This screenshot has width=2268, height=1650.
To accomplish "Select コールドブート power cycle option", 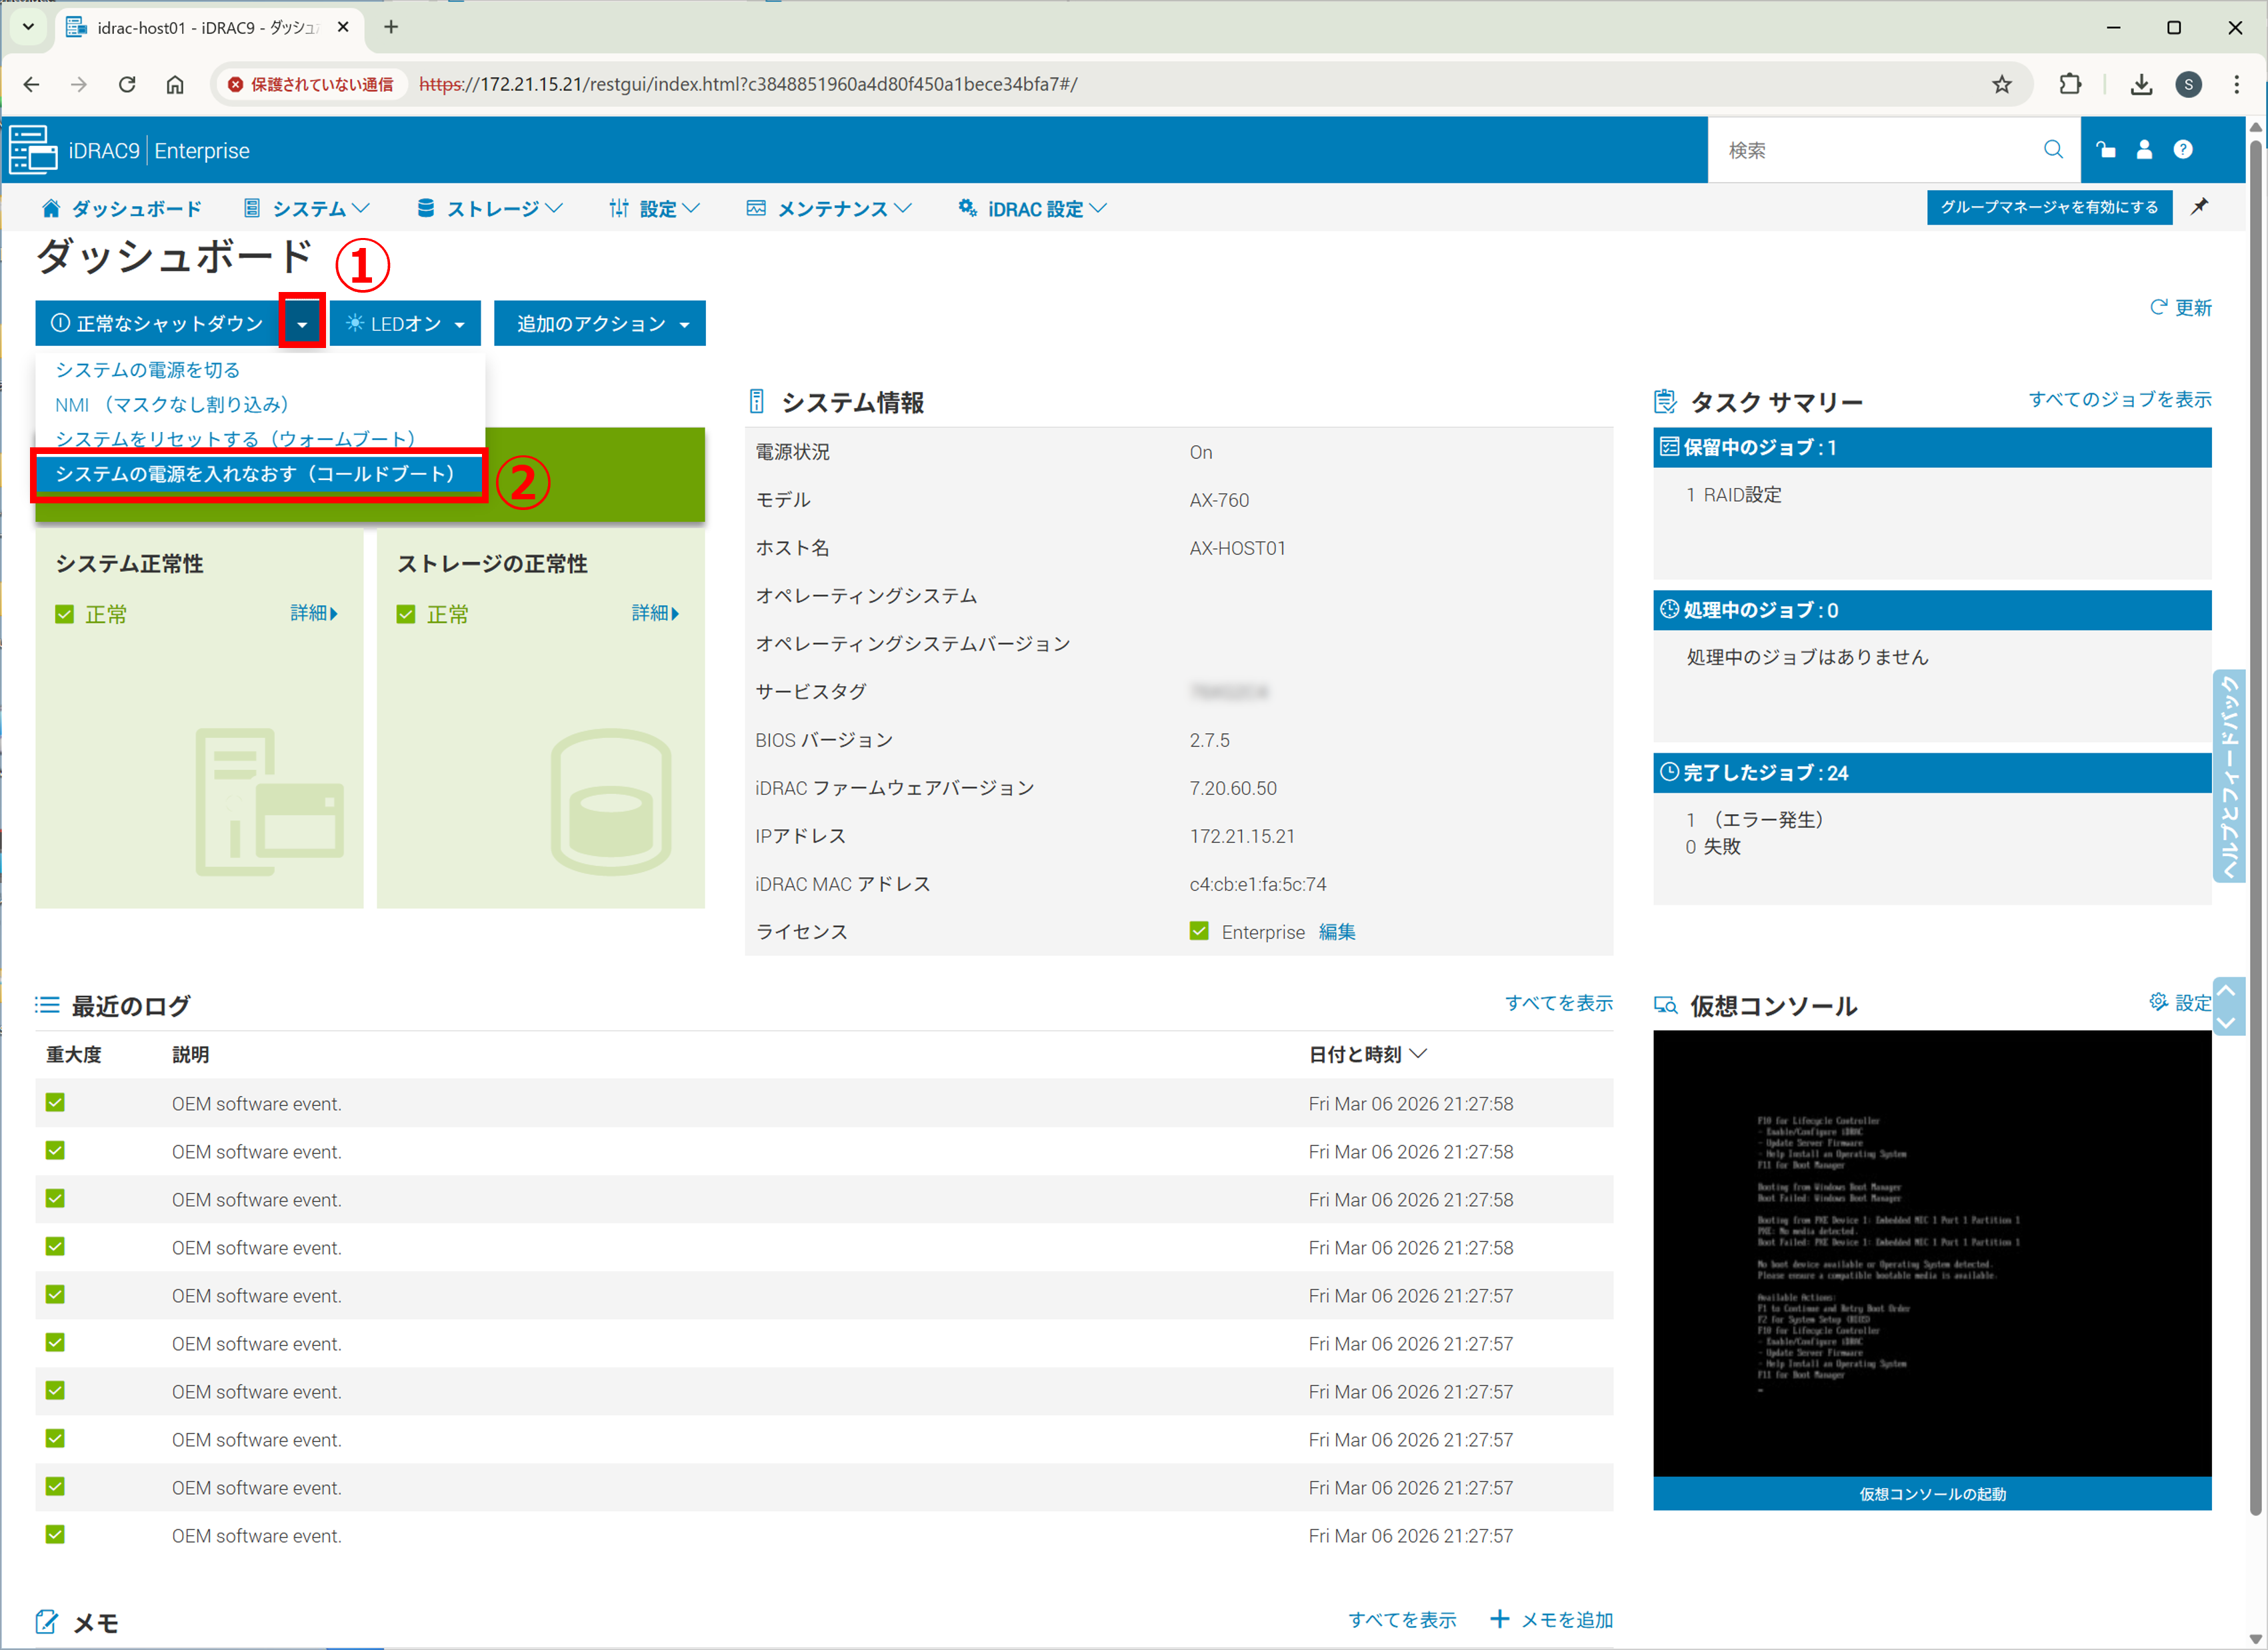I will 256,474.
